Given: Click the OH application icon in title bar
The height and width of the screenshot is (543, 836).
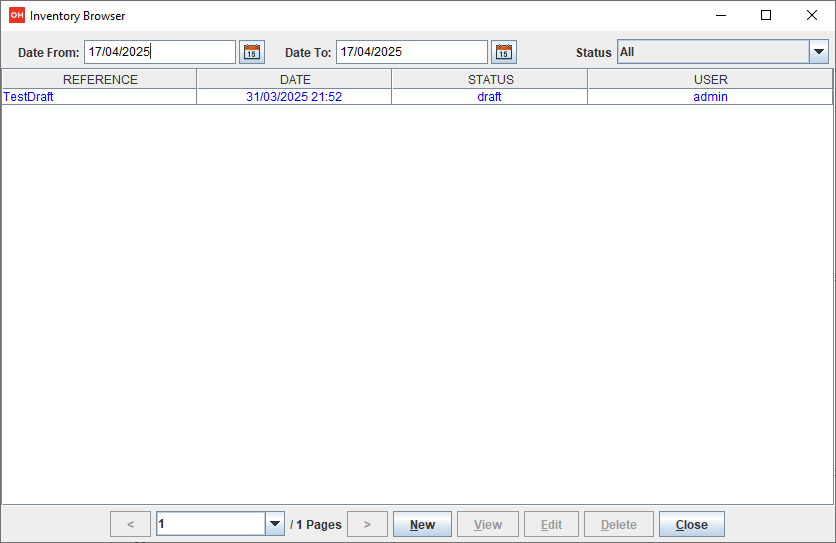Looking at the screenshot, I should 17,15.
